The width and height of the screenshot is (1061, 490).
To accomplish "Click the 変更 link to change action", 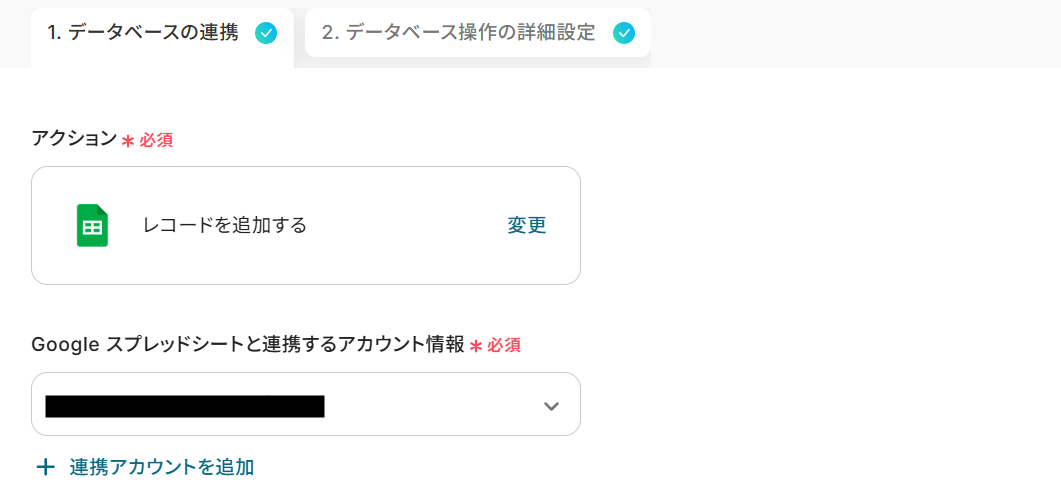I will [526, 225].
